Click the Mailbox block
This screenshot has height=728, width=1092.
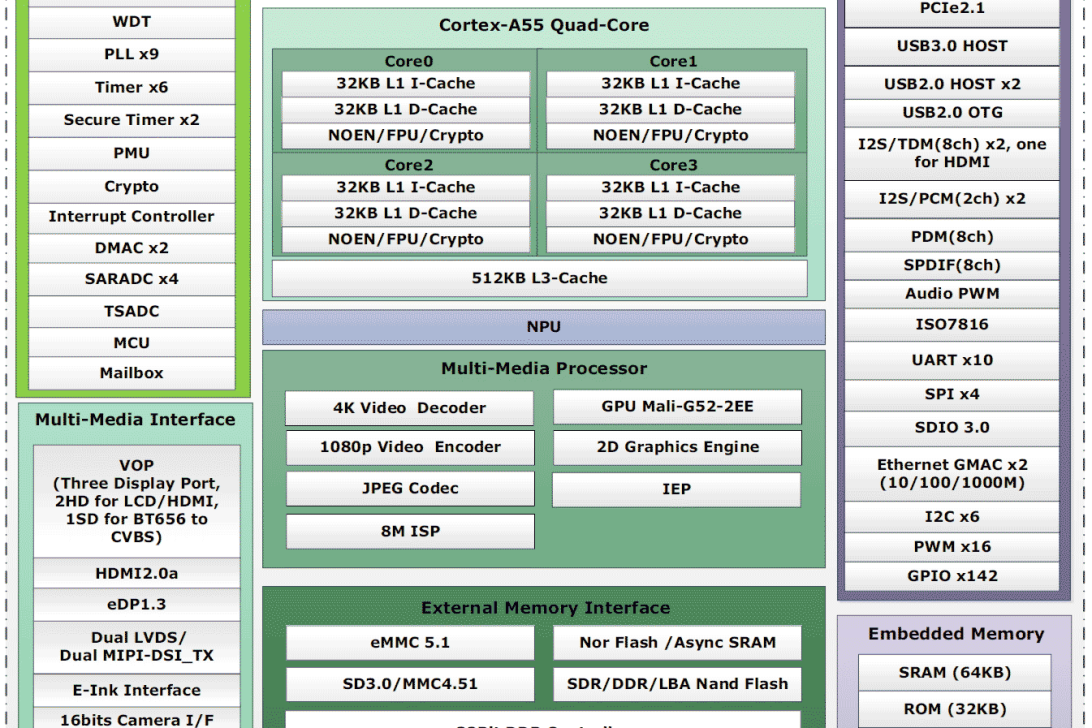(131, 373)
